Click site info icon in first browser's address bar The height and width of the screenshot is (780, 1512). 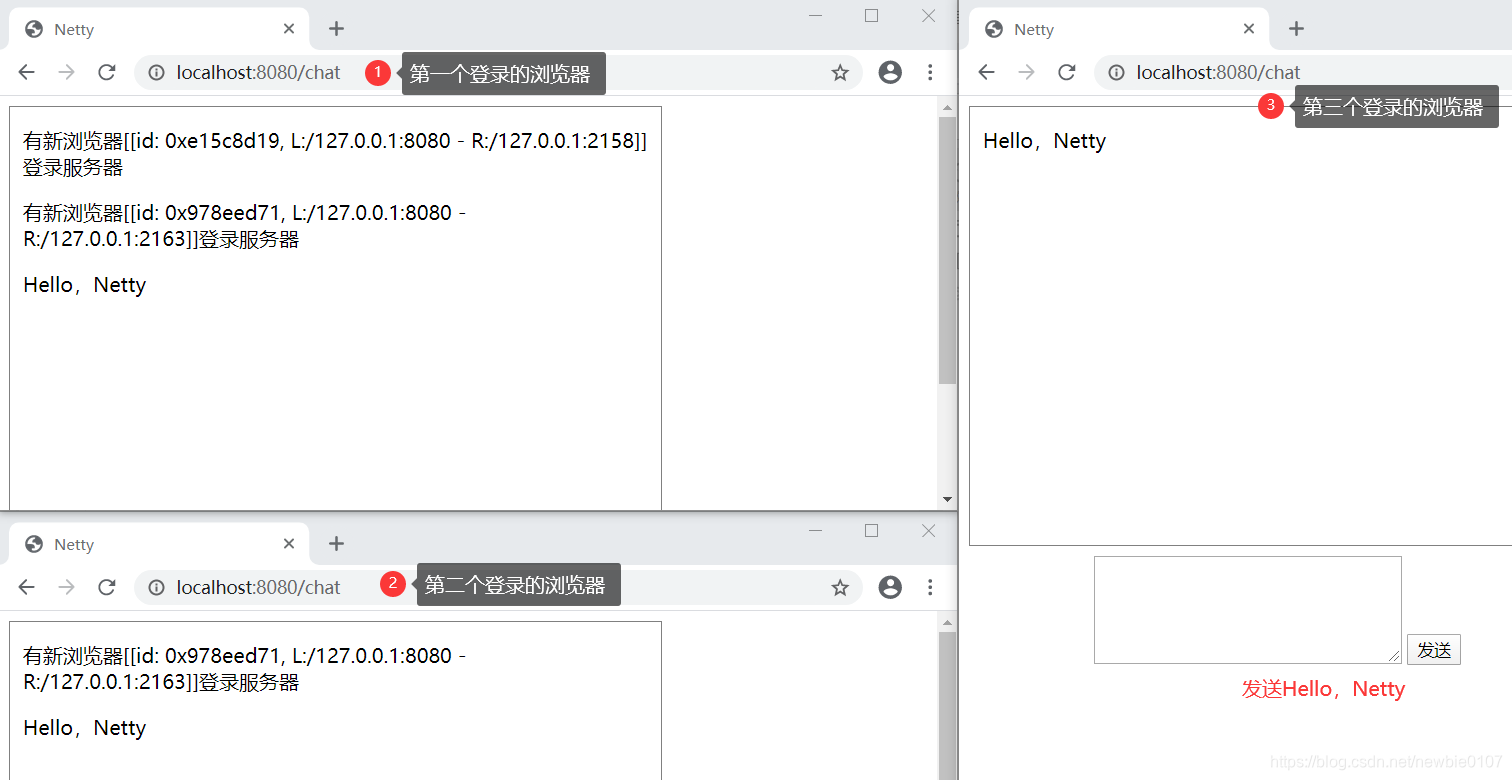(156, 72)
